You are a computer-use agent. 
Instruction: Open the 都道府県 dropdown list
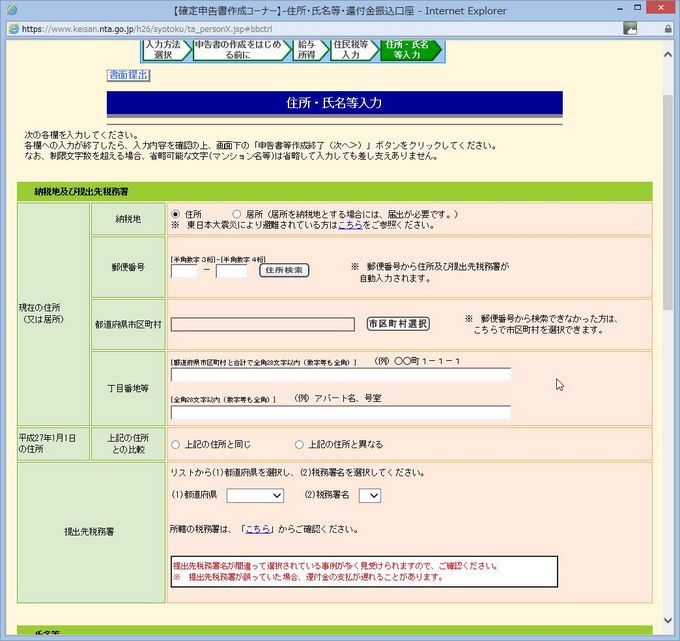click(255, 495)
